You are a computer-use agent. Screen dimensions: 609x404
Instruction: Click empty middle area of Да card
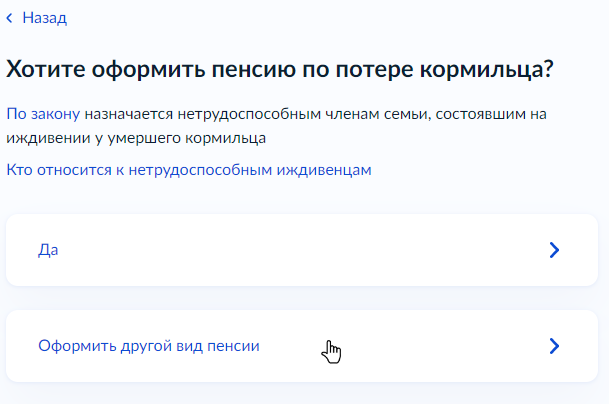click(x=300, y=250)
